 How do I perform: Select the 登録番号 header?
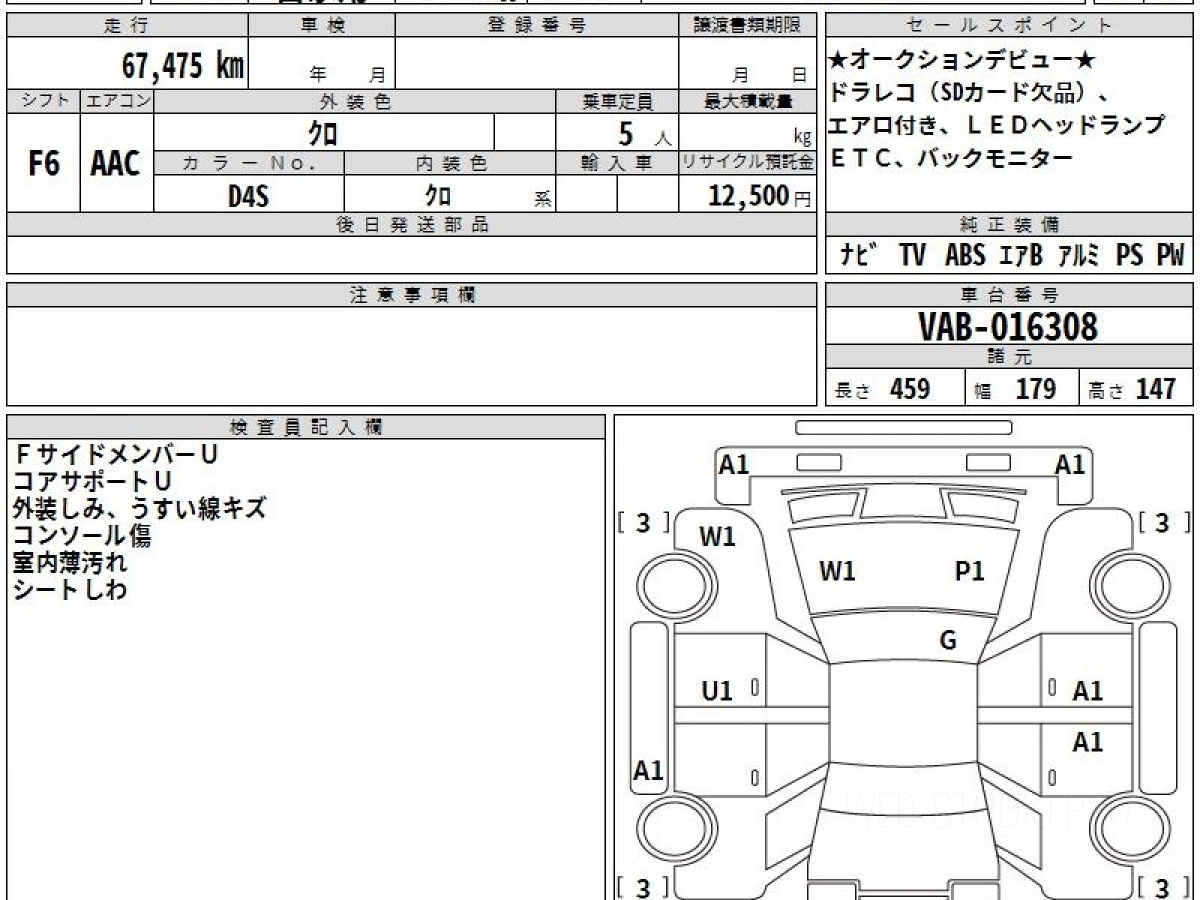[537, 26]
